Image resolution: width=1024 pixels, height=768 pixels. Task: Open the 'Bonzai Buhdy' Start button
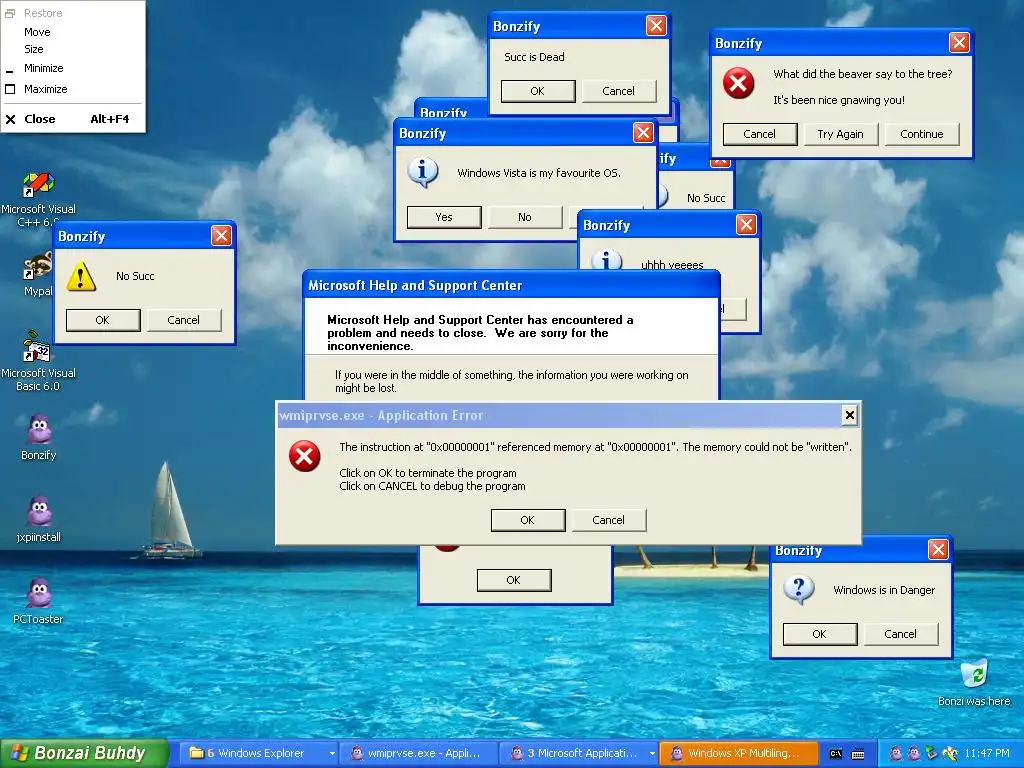84,753
